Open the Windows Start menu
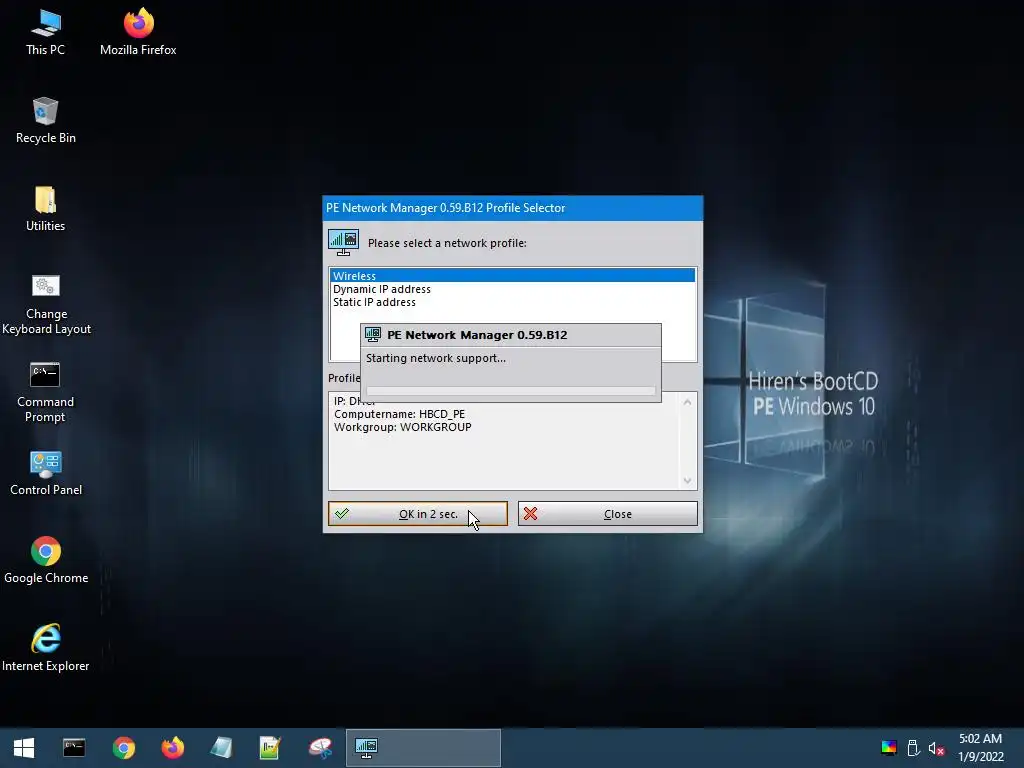Image resolution: width=1024 pixels, height=768 pixels. (x=24, y=748)
